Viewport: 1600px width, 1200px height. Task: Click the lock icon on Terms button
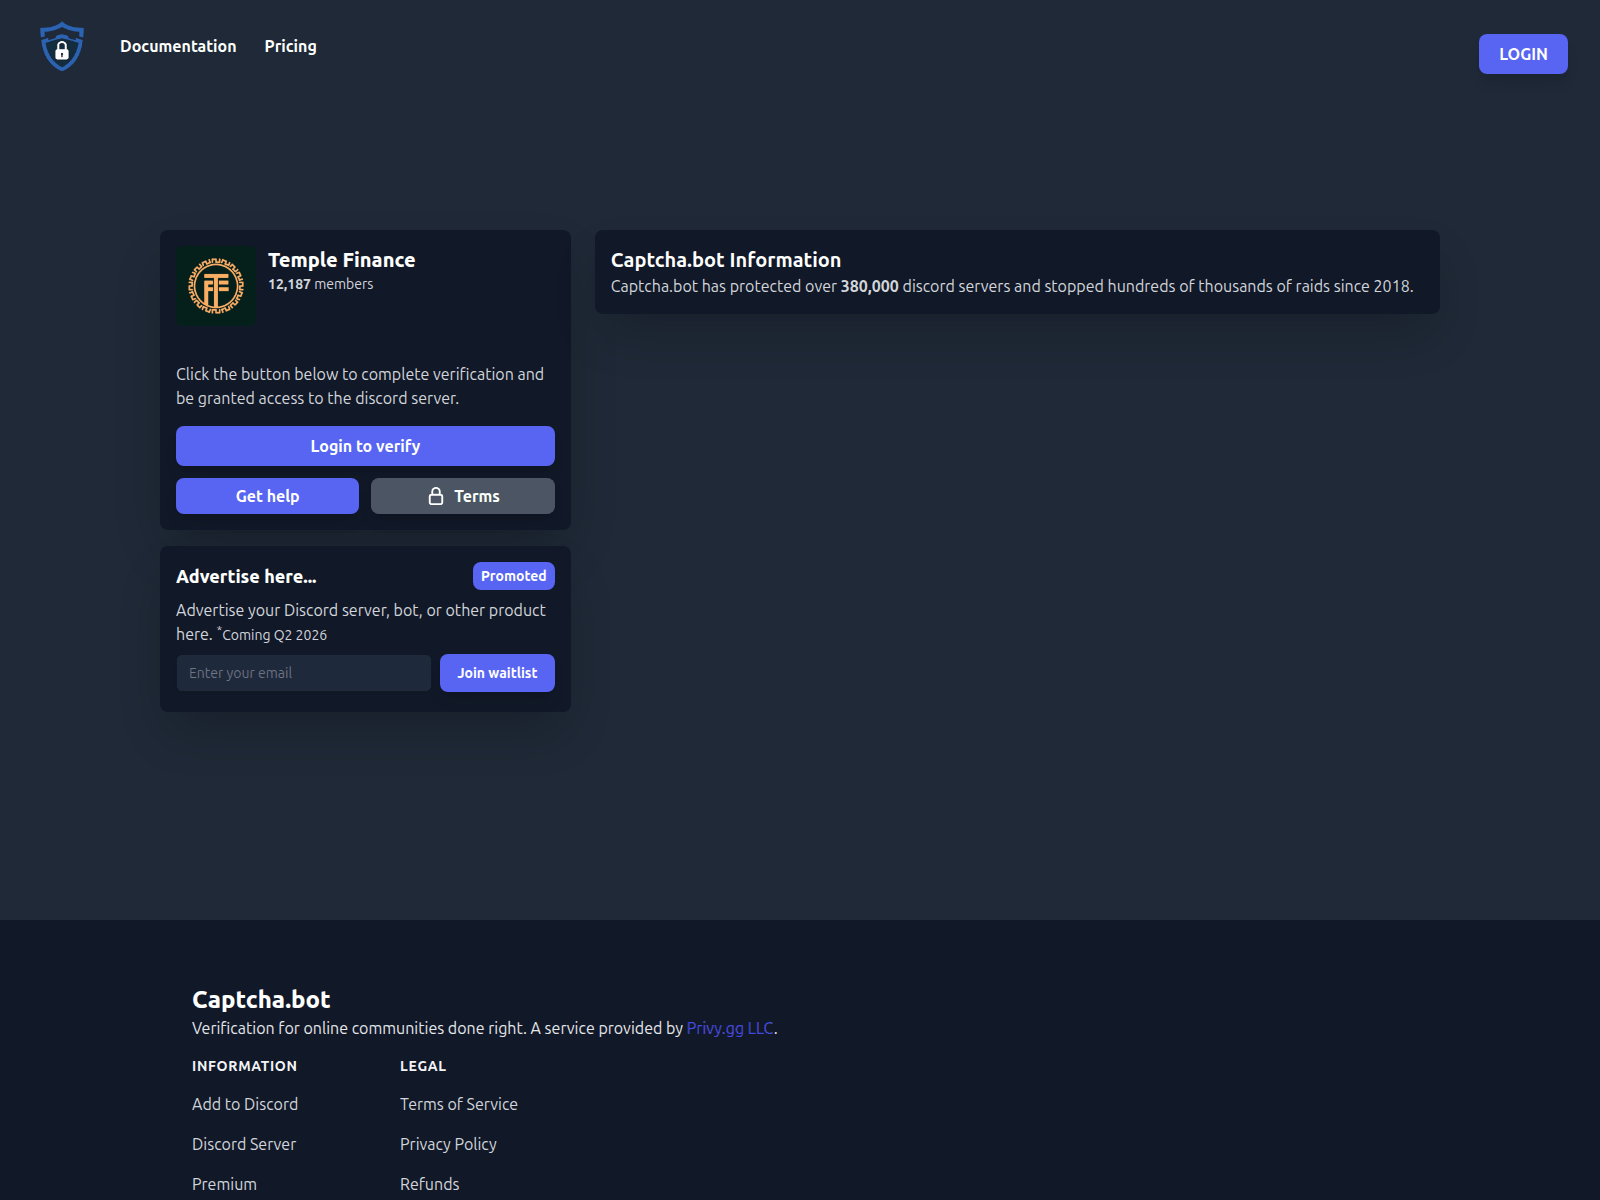pyautogui.click(x=436, y=496)
